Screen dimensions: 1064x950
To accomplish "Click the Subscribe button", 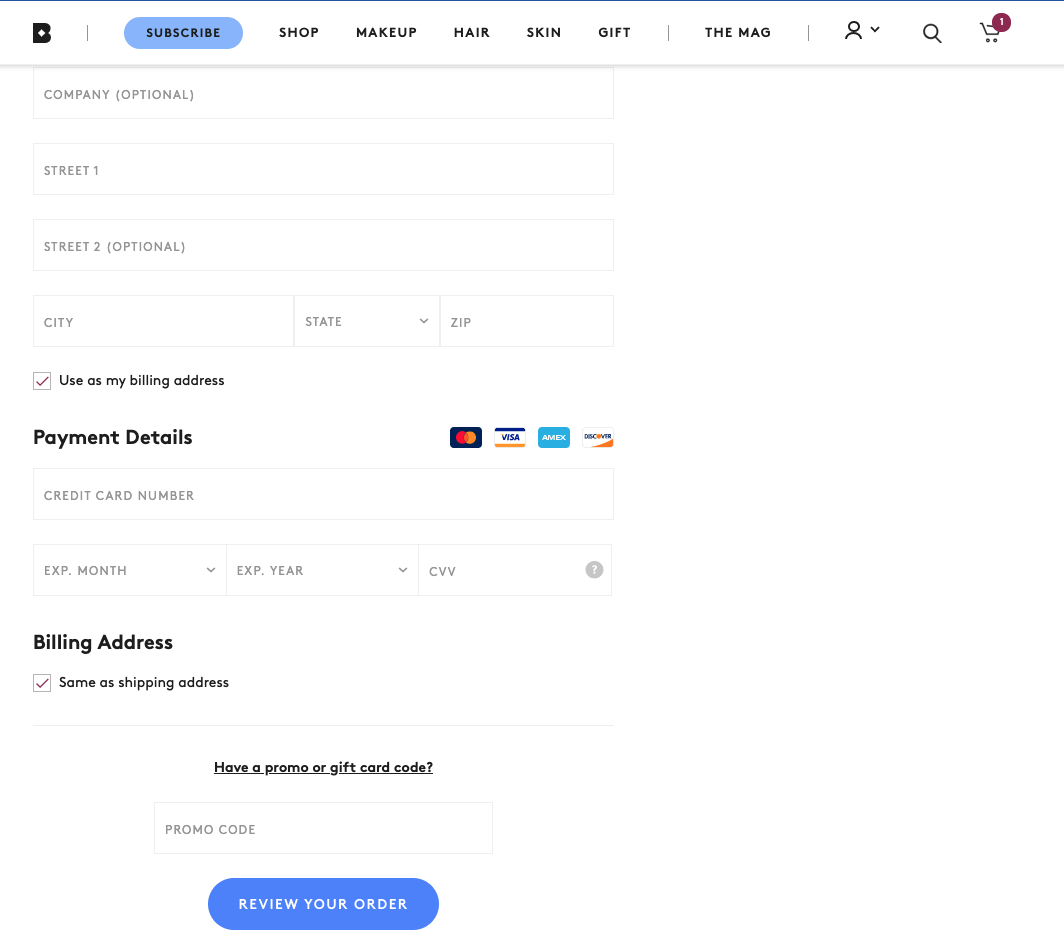I will click(x=183, y=33).
